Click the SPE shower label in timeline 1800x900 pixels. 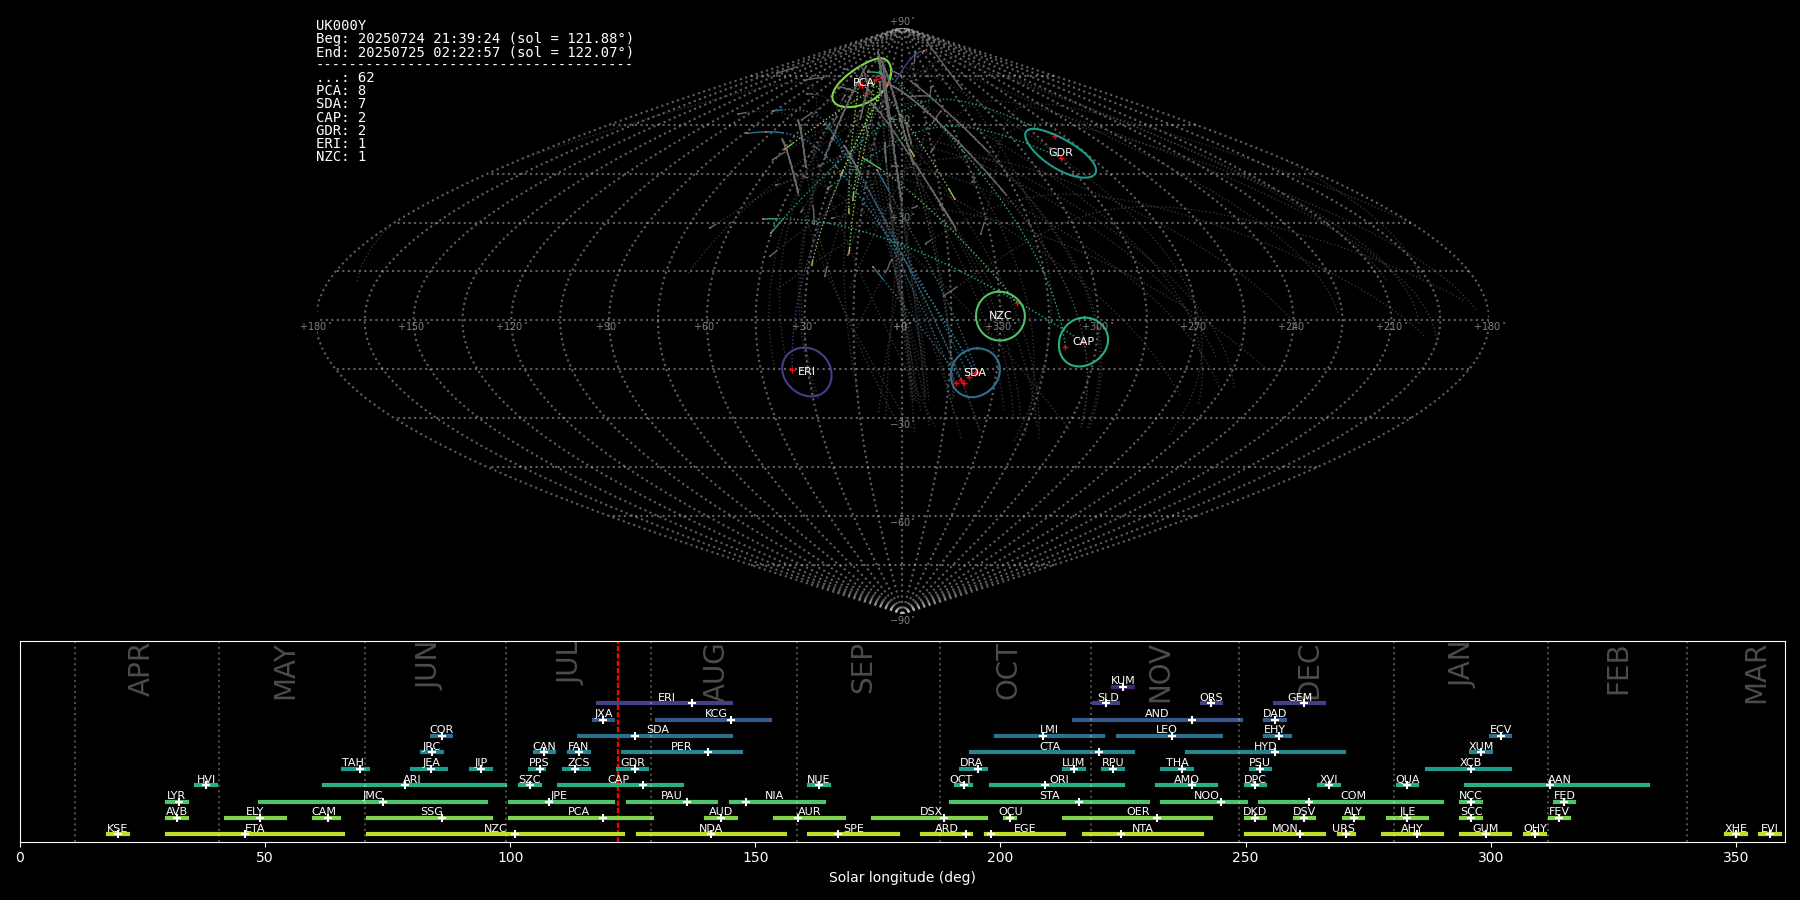(x=853, y=829)
